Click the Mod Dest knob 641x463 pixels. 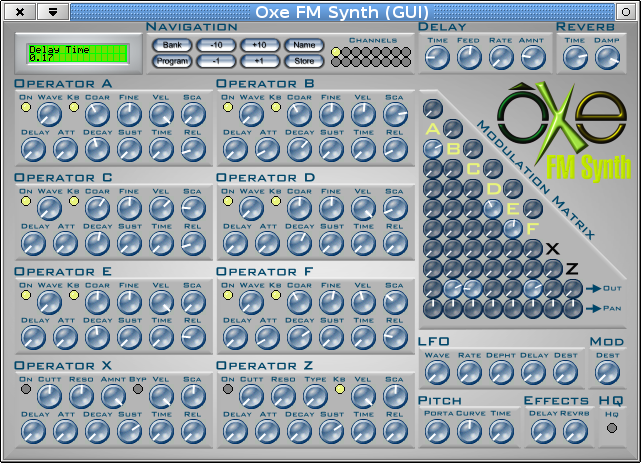[607, 373]
